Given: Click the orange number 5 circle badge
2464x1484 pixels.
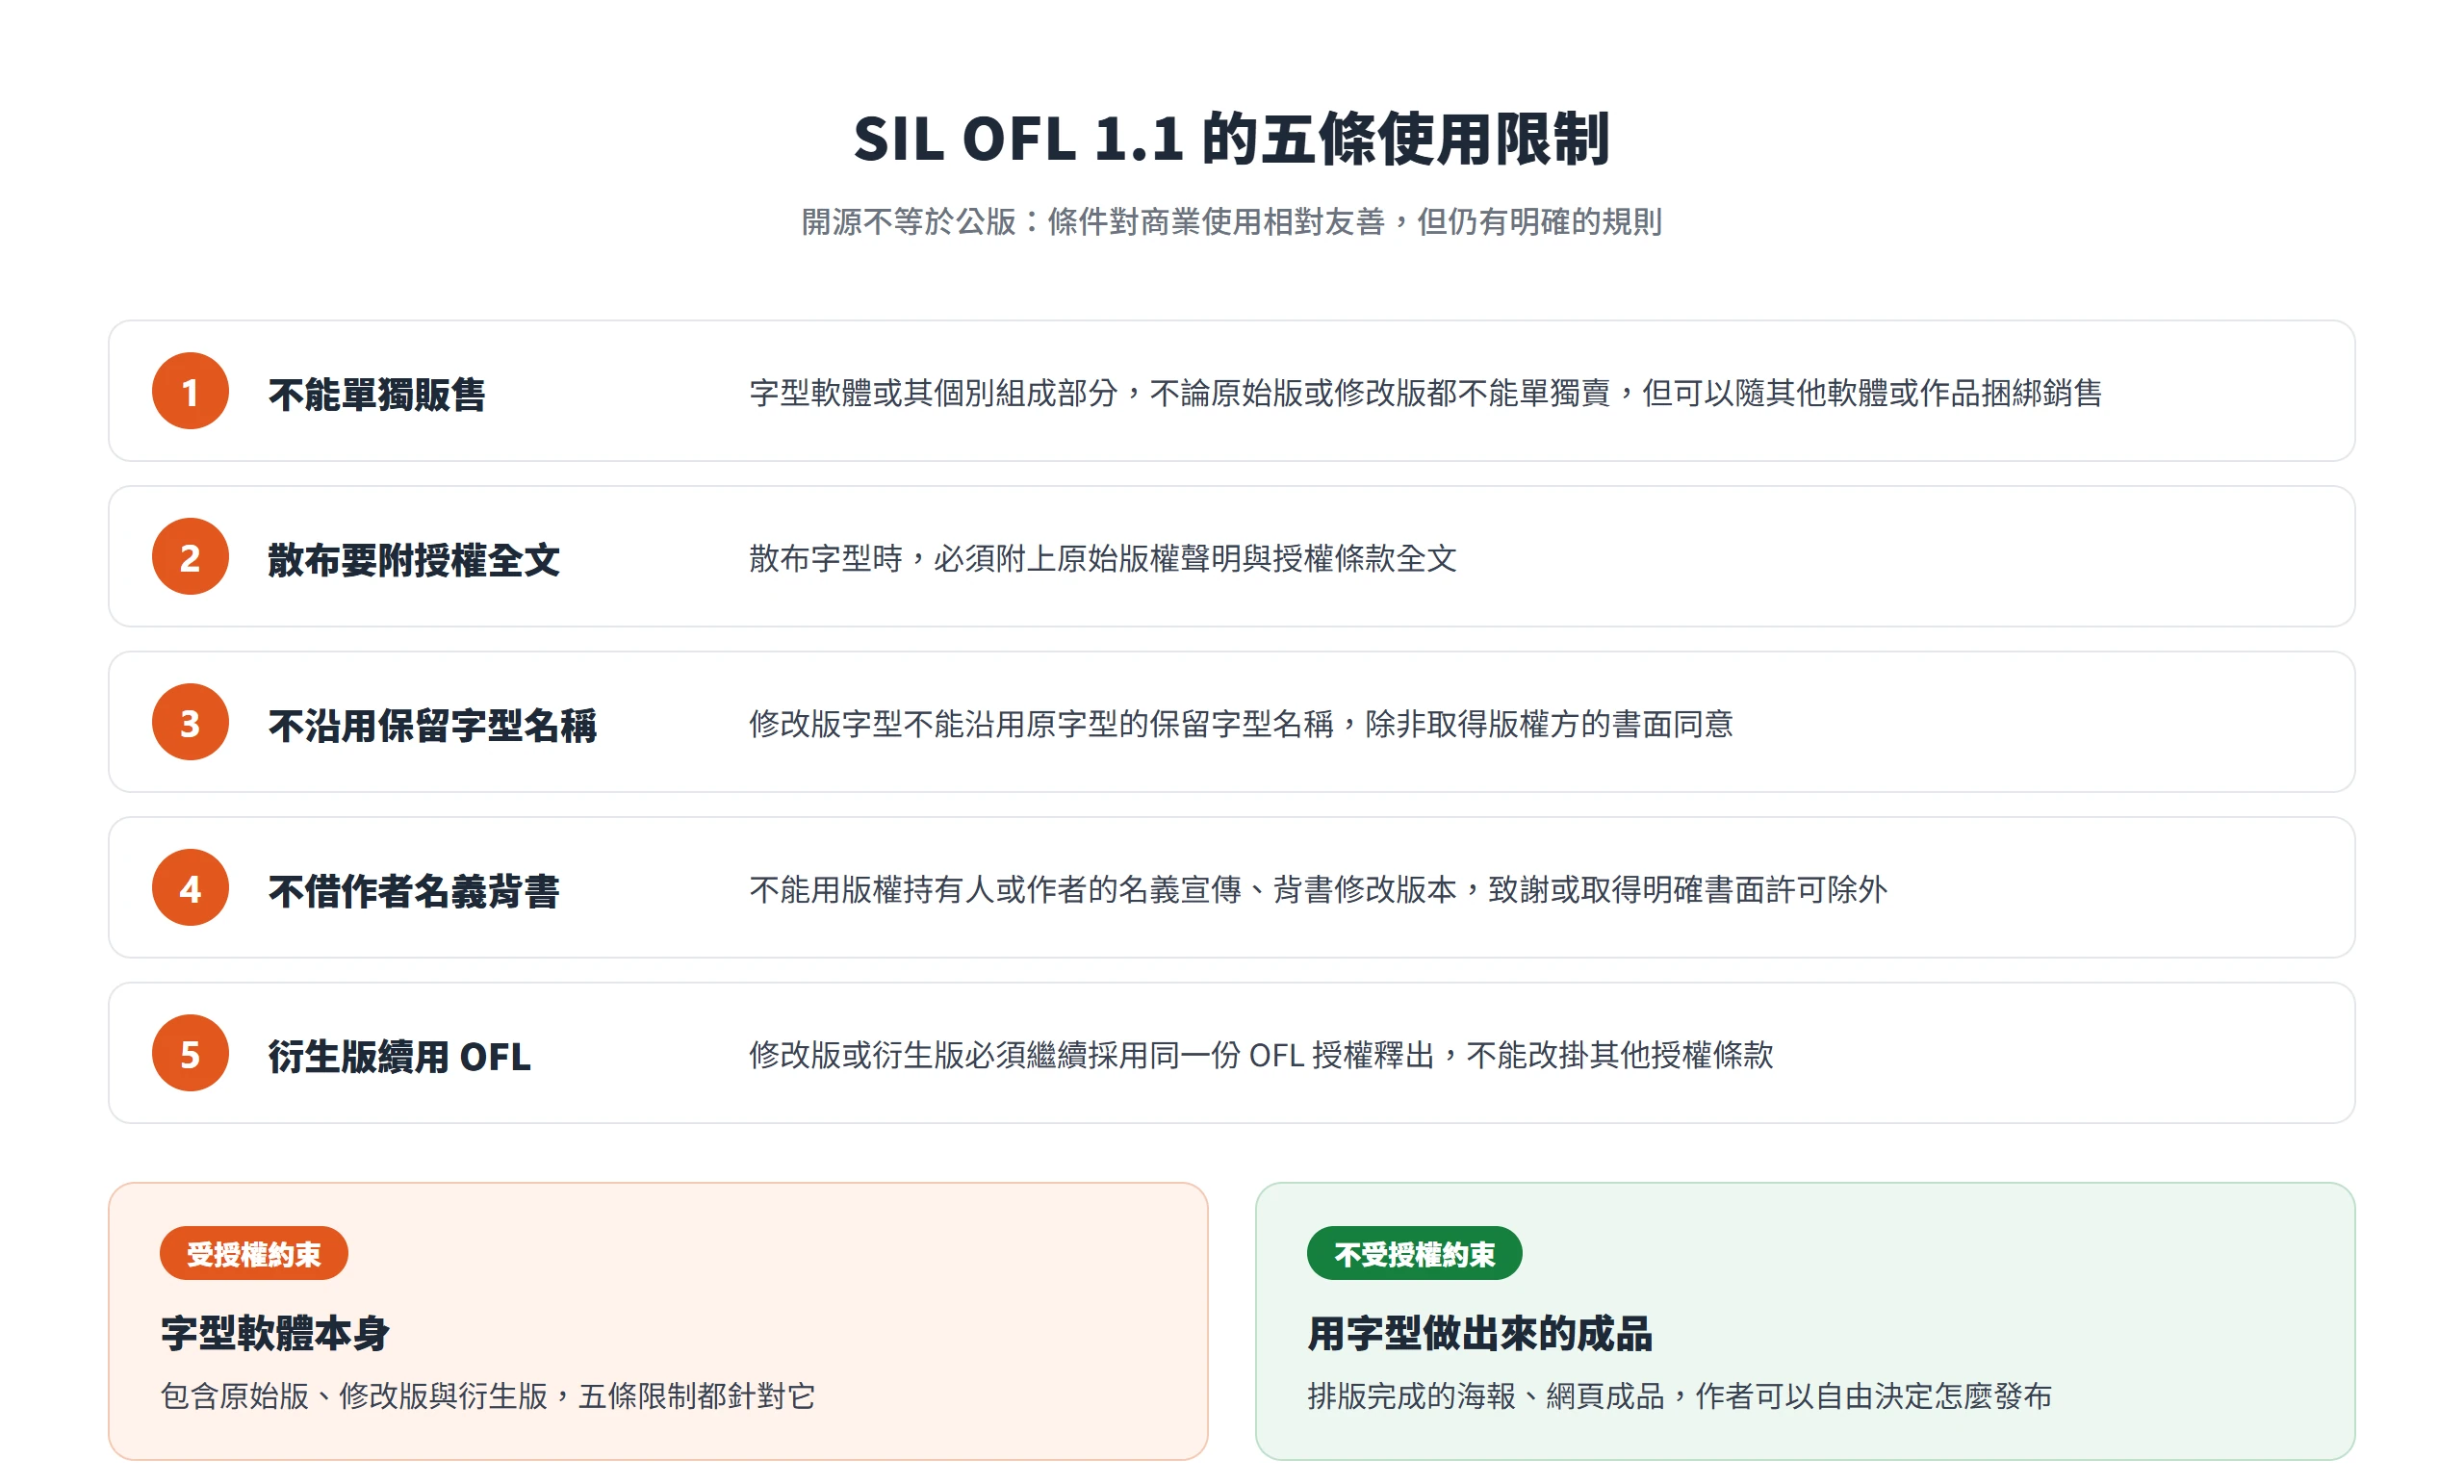Looking at the screenshot, I should click(x=190, y=1053).
